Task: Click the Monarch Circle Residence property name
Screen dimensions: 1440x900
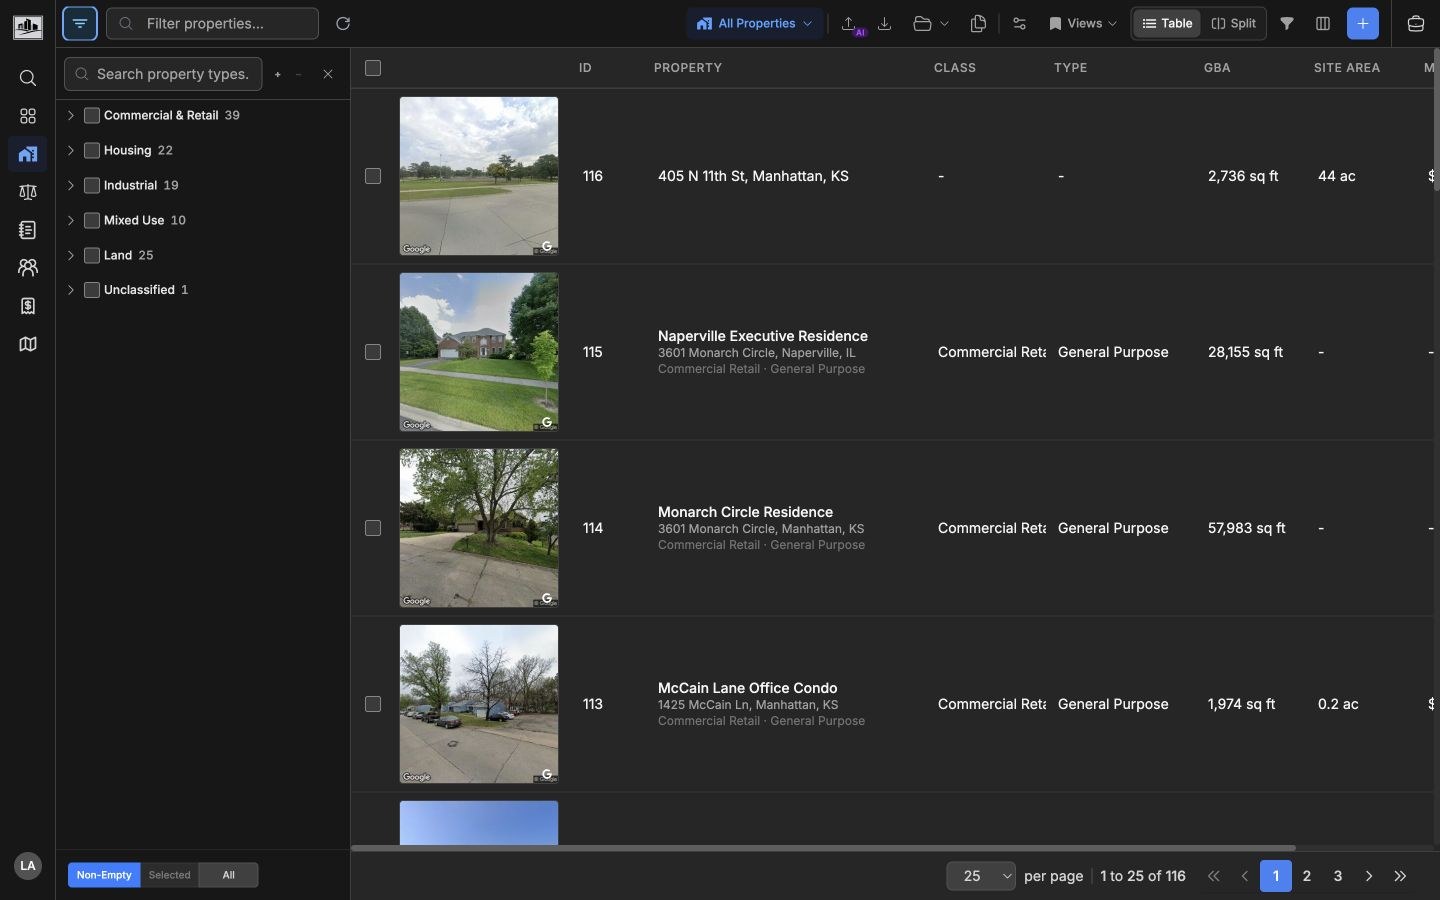Action: (x=746, y=512)
